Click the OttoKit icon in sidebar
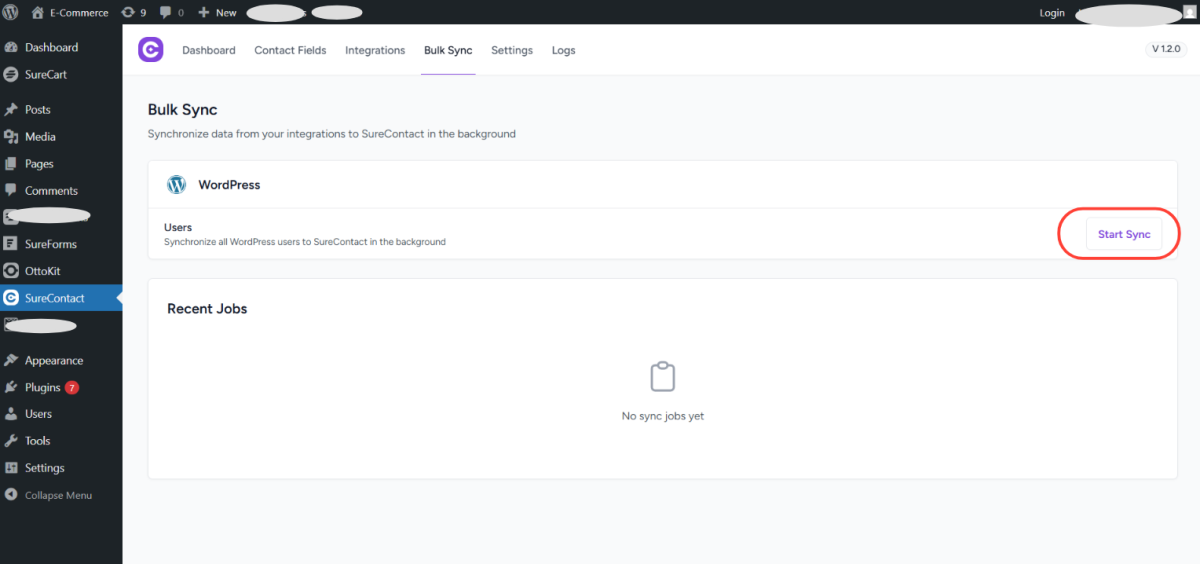 pos(11,270)
